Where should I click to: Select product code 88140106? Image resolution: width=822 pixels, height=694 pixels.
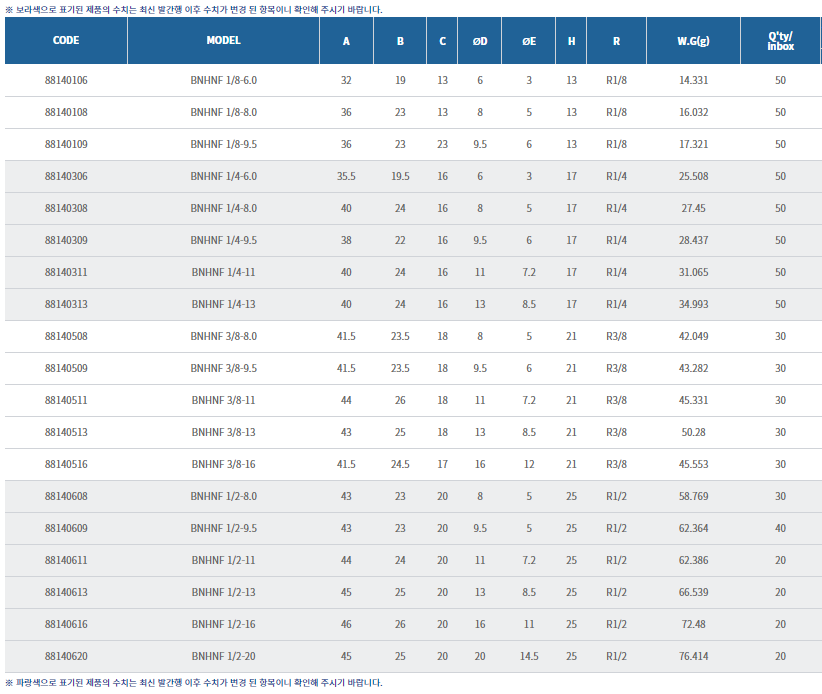click(x=66, y=80)
